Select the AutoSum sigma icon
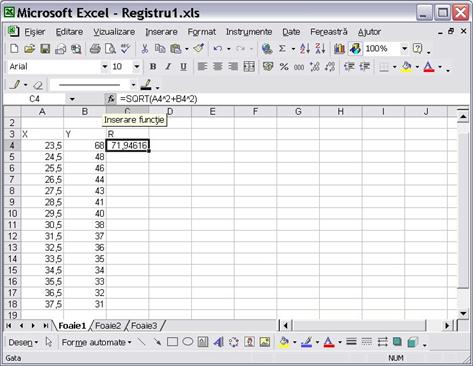 click(282, 49)
